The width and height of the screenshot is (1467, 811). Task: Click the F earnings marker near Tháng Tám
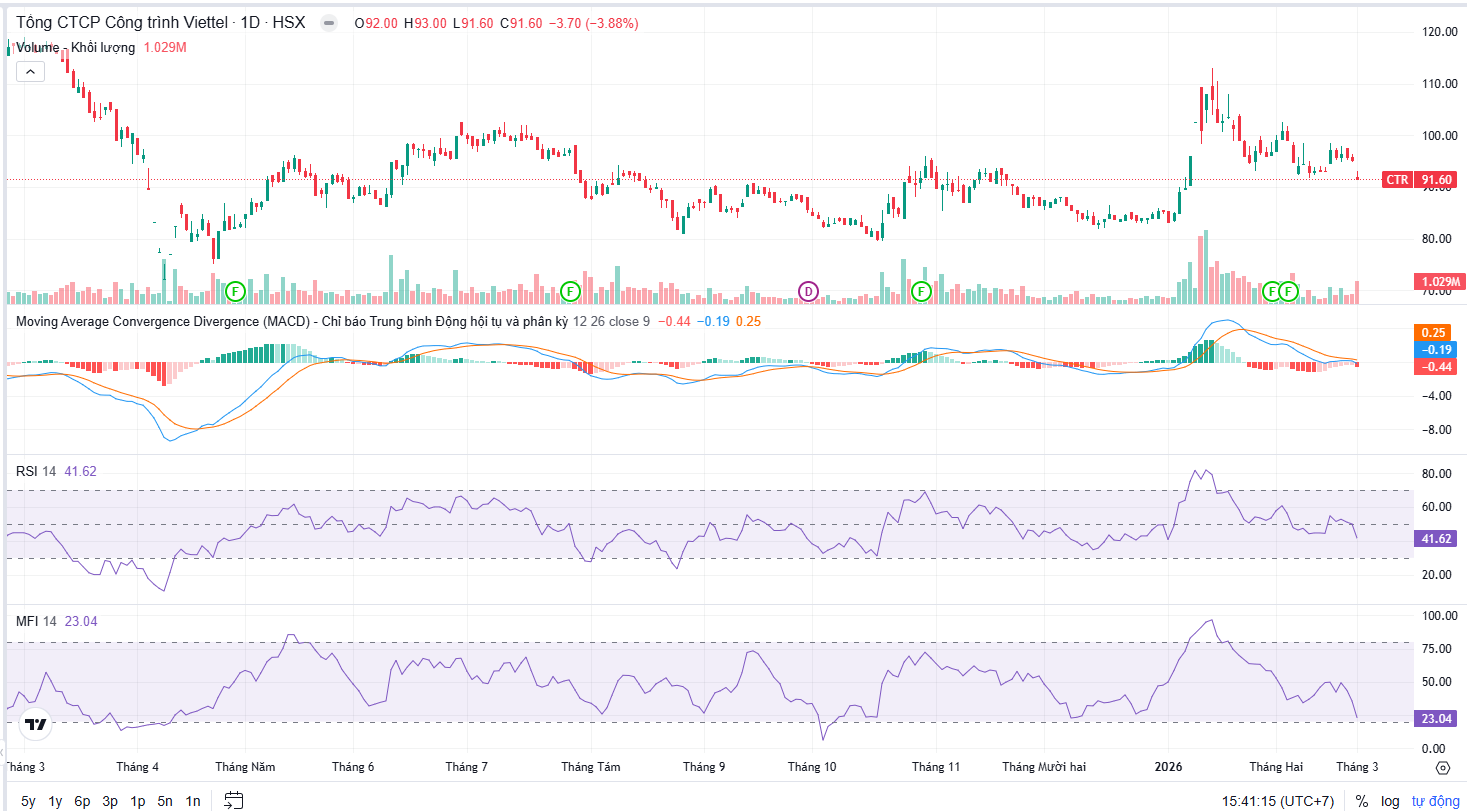tap(570, 291)
